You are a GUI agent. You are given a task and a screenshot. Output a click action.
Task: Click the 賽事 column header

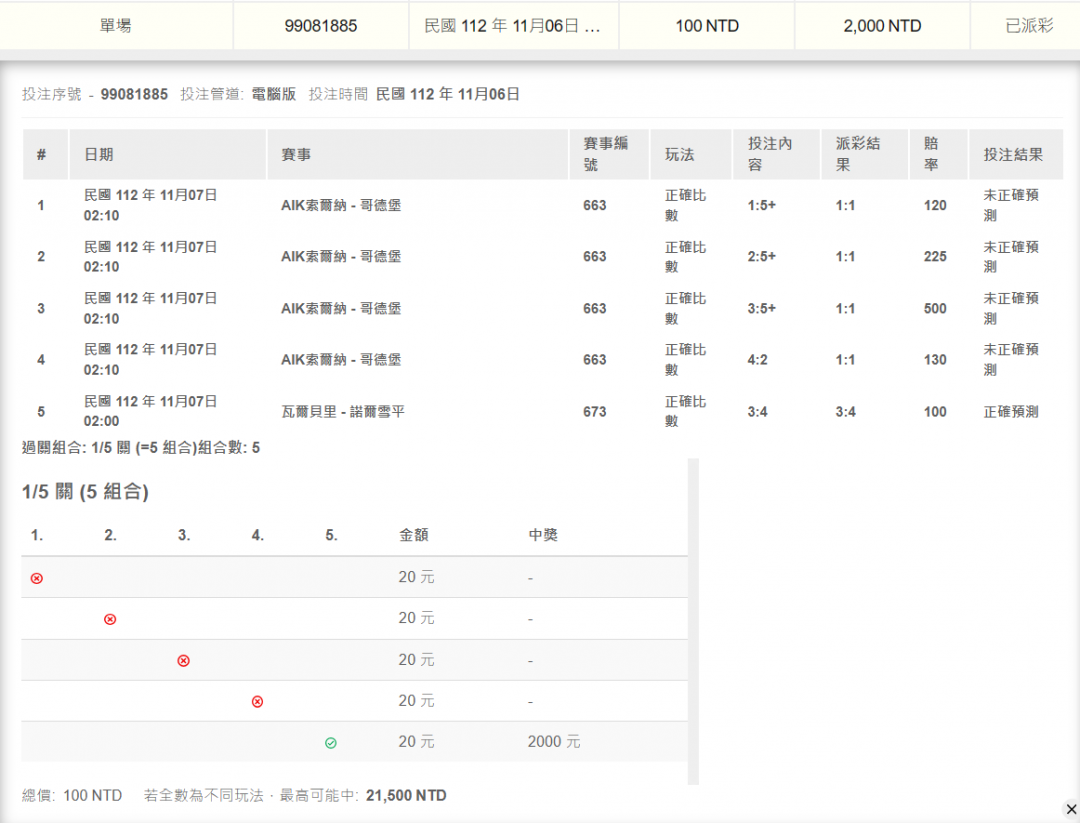coord(296,155)
